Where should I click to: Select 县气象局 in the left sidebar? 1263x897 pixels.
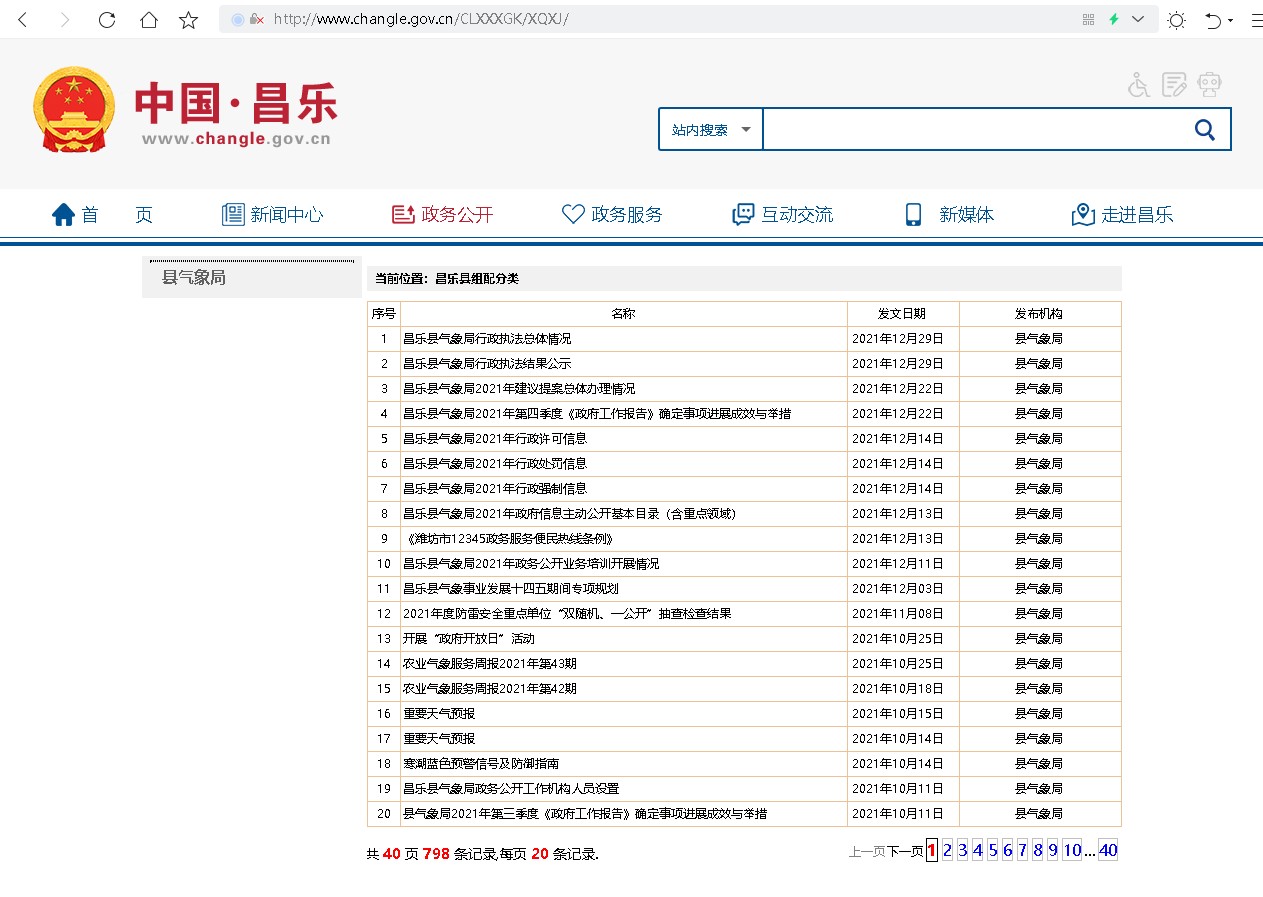pyautogui.click(x=194, y=278)
